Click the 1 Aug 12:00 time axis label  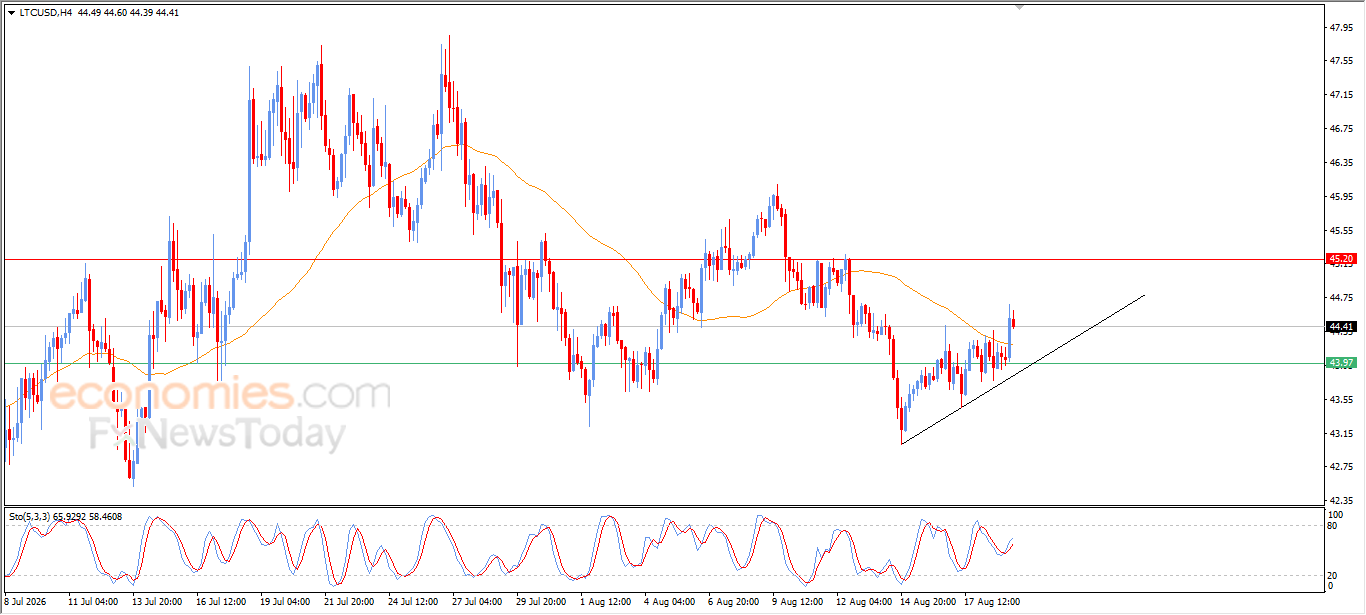pyautogui.click(x=606, y=603)
